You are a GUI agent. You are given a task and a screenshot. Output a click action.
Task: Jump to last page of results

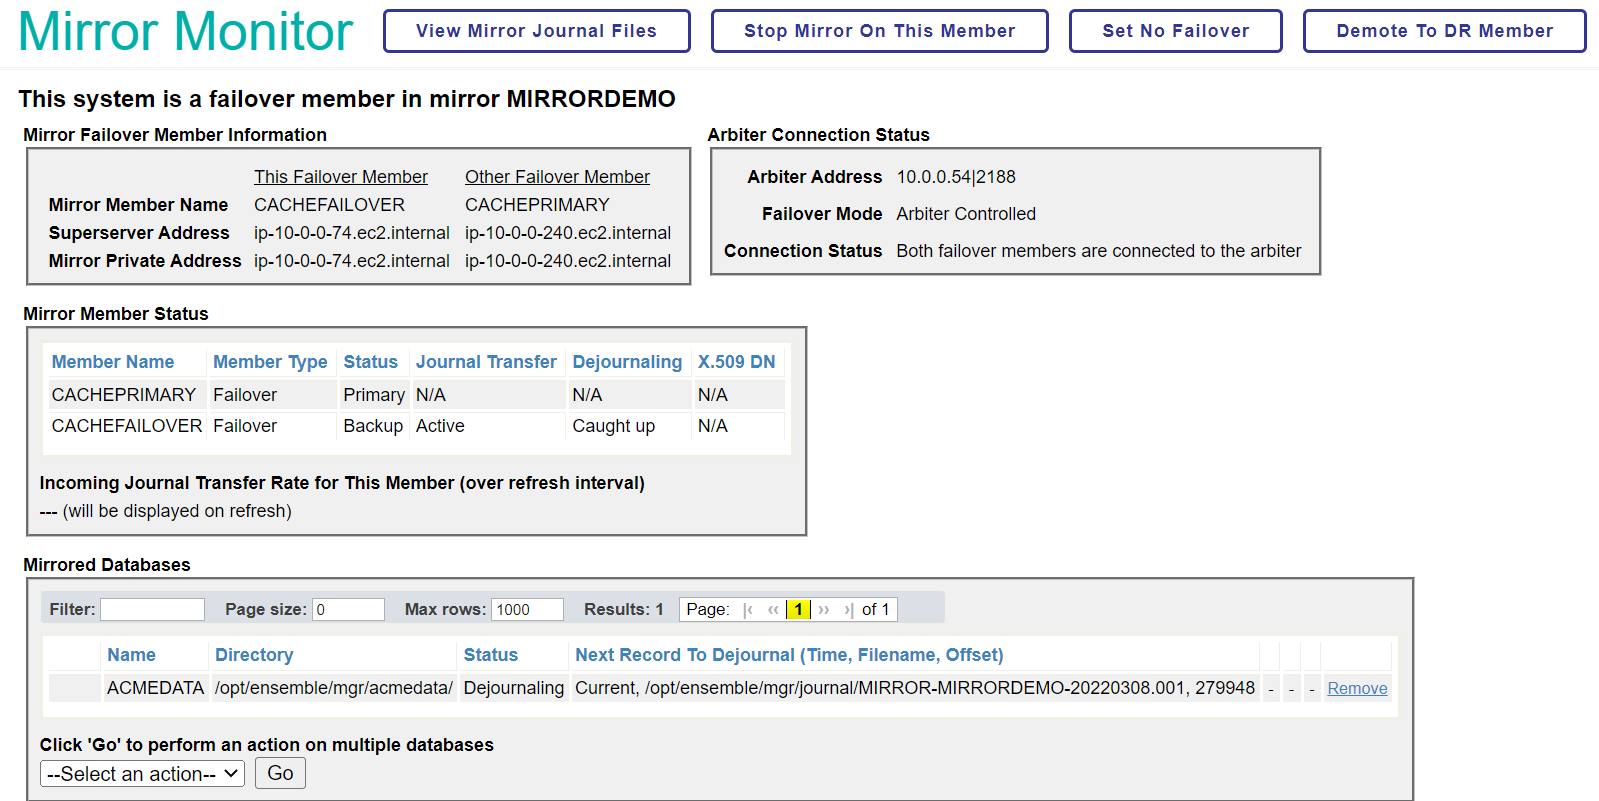[848, 610]
